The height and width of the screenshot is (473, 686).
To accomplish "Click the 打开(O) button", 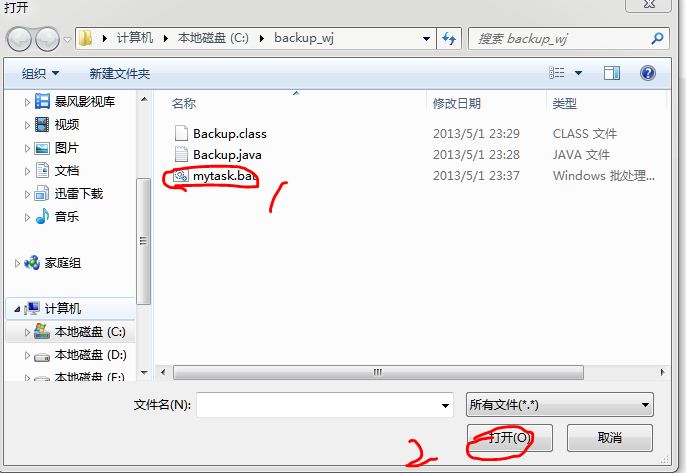I will tap(510, 438).
